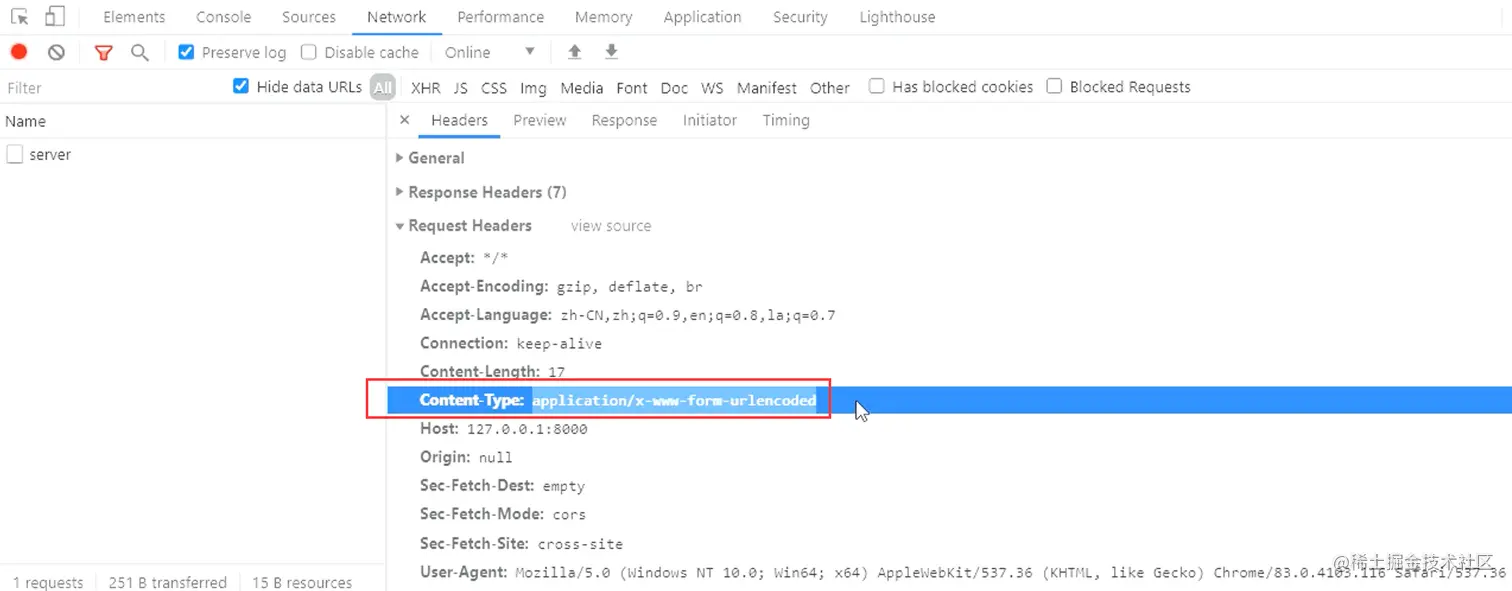Image resolution: width=1512 pixels, height=591 pixels.
Task: Open the Timing detail tab
Action: point(786,120)
